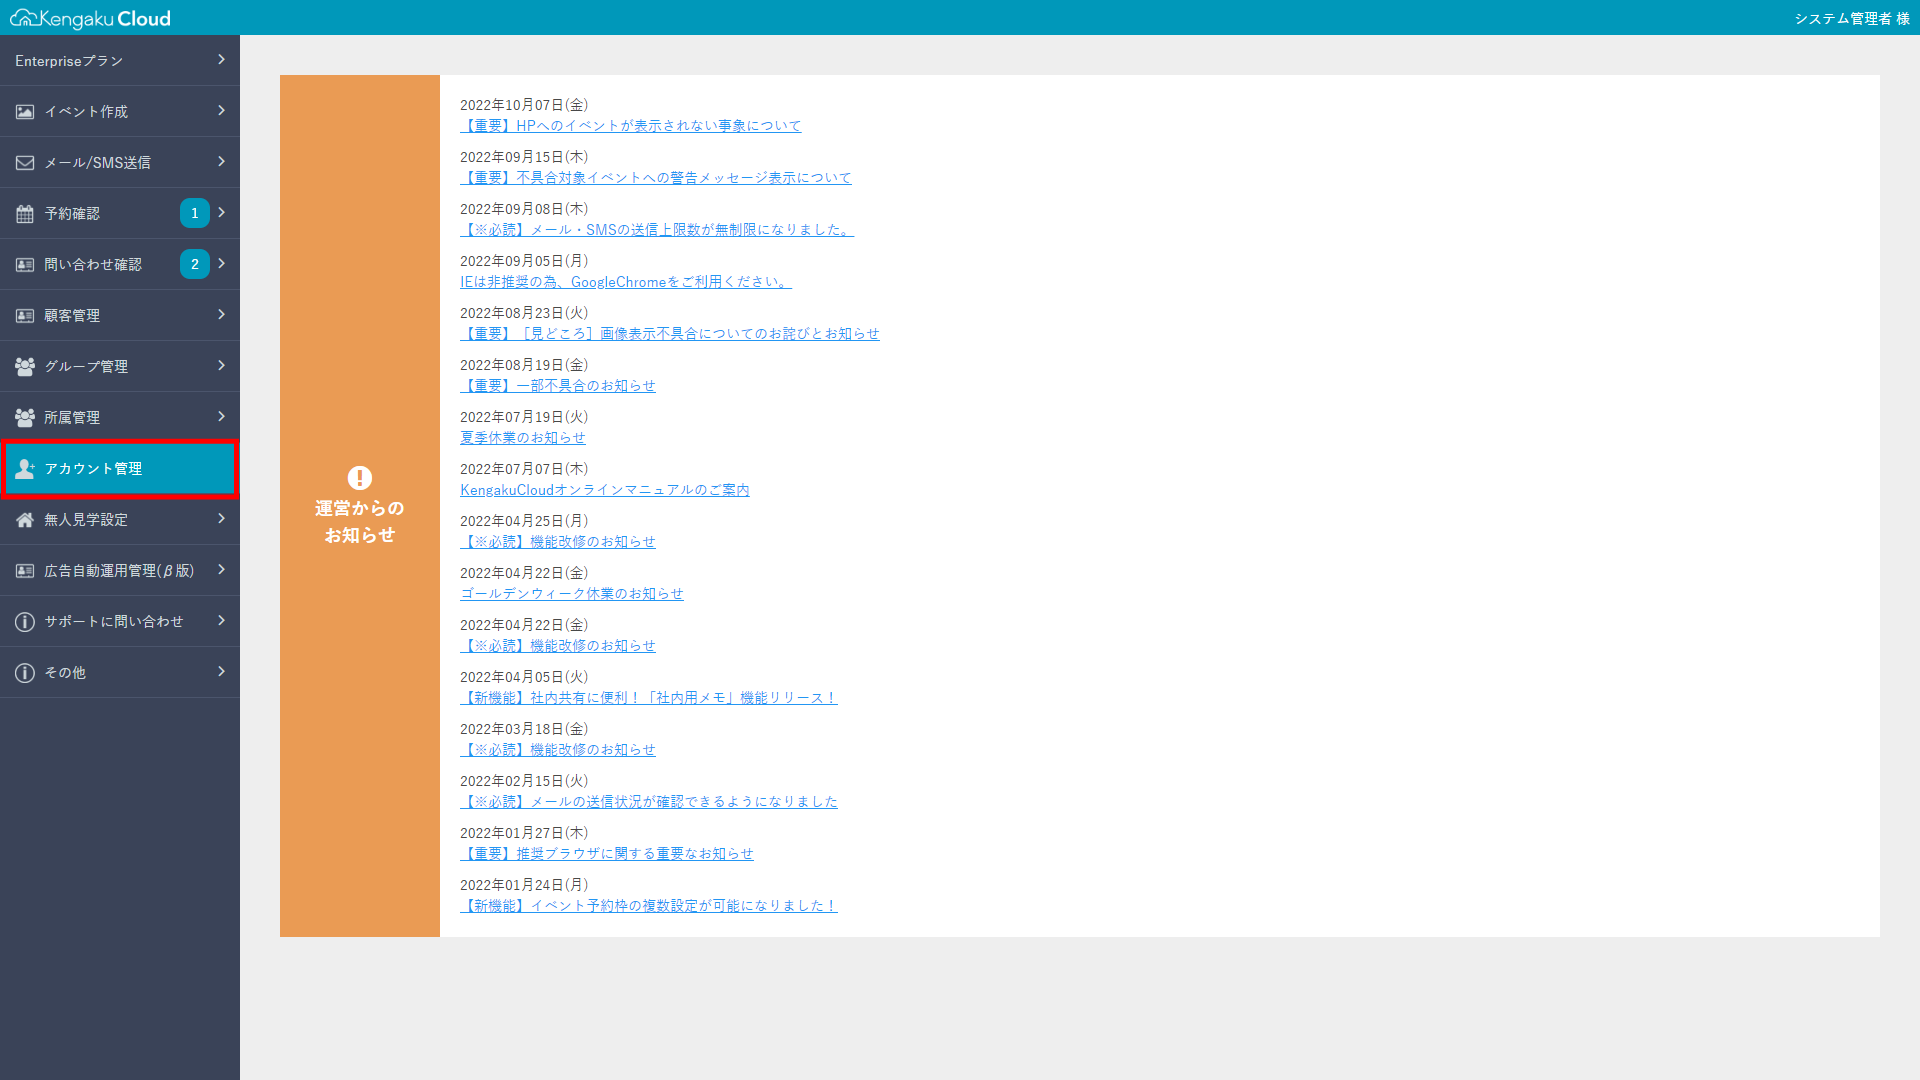Click the Kengaku Cloud logo
The image size is (1920, 1080).
point(90,17)
